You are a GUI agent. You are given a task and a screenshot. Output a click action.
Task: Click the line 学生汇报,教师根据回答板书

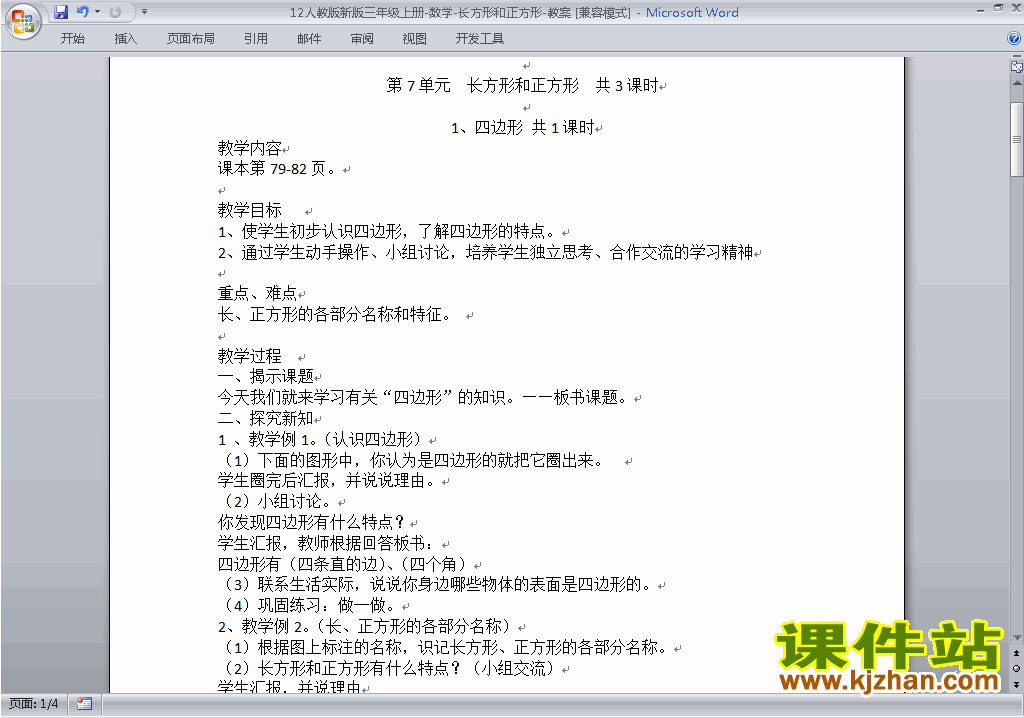326,543
